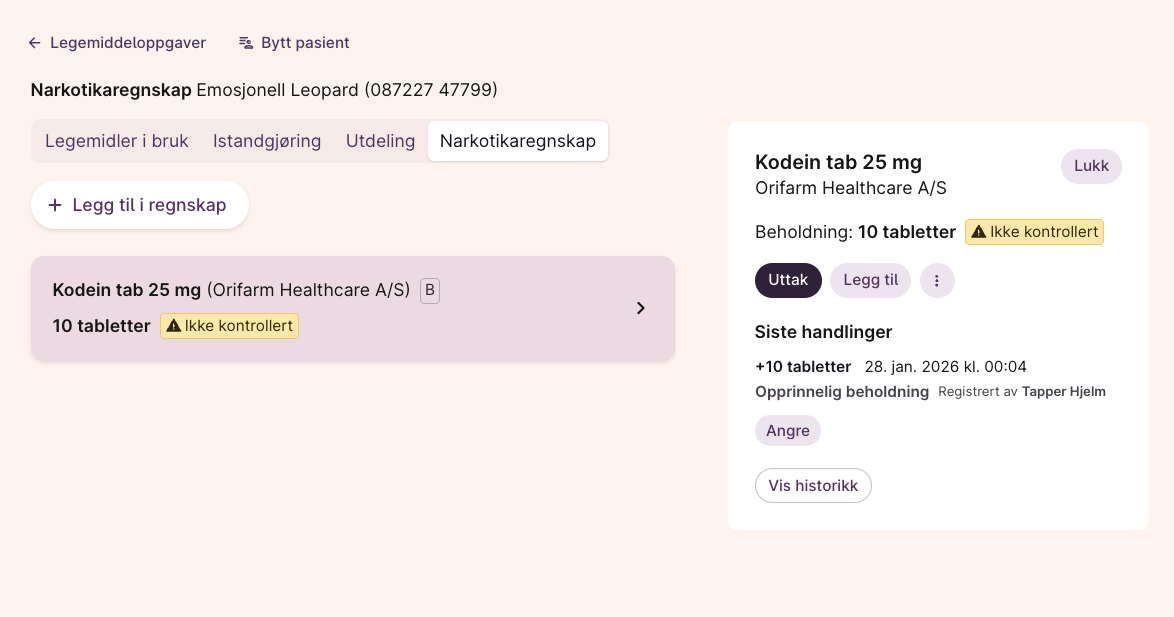1174x617 pixels.
Task: Select the Narkotikaregnskap tab
Action: tap(518, 141)
